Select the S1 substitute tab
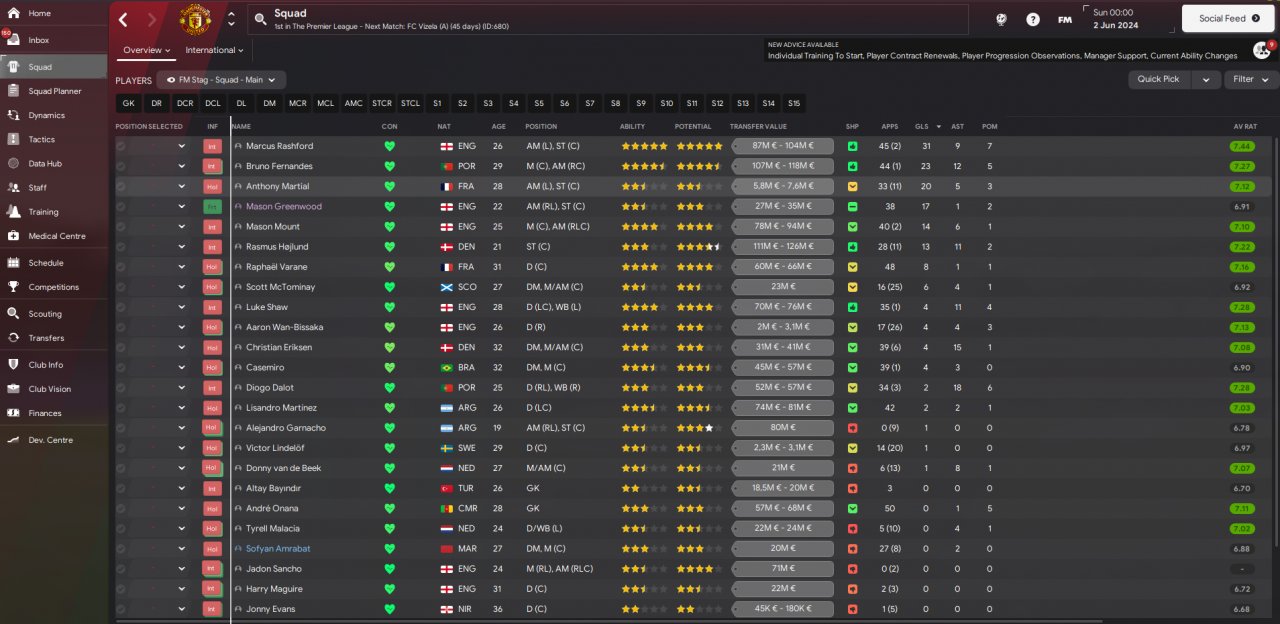 [x=437, y=103]
